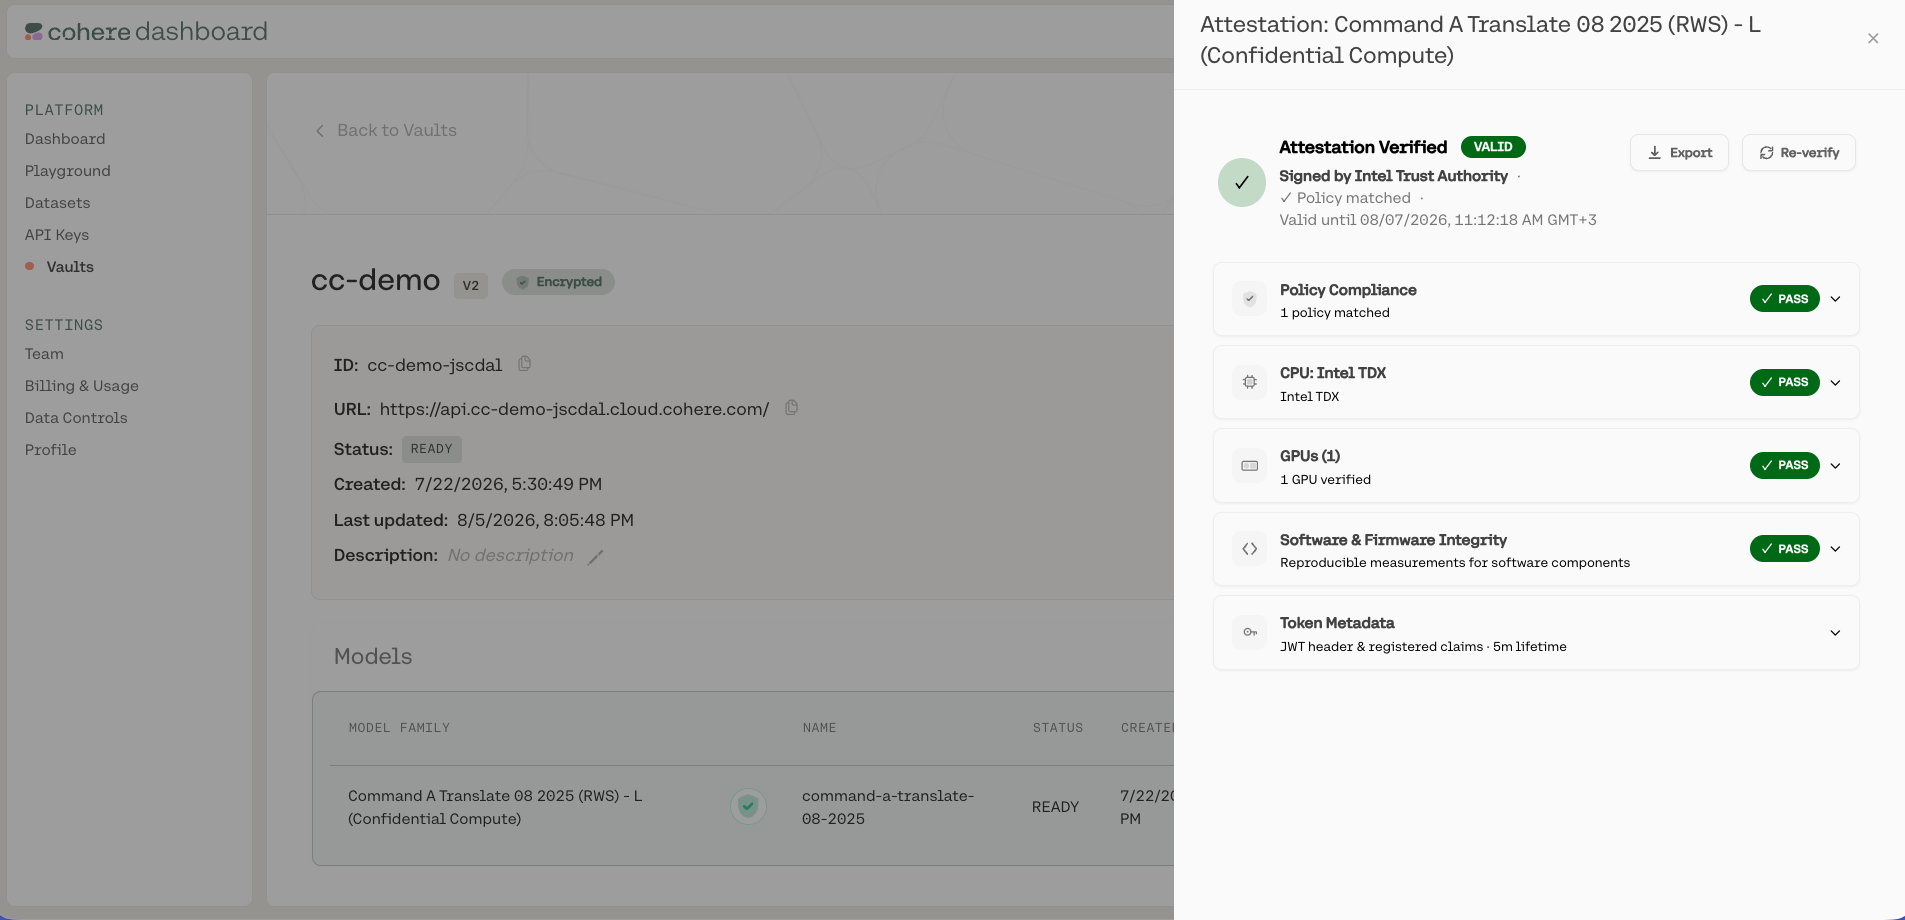
Task: Click the Re-verify button
Action: point(1798,153)
